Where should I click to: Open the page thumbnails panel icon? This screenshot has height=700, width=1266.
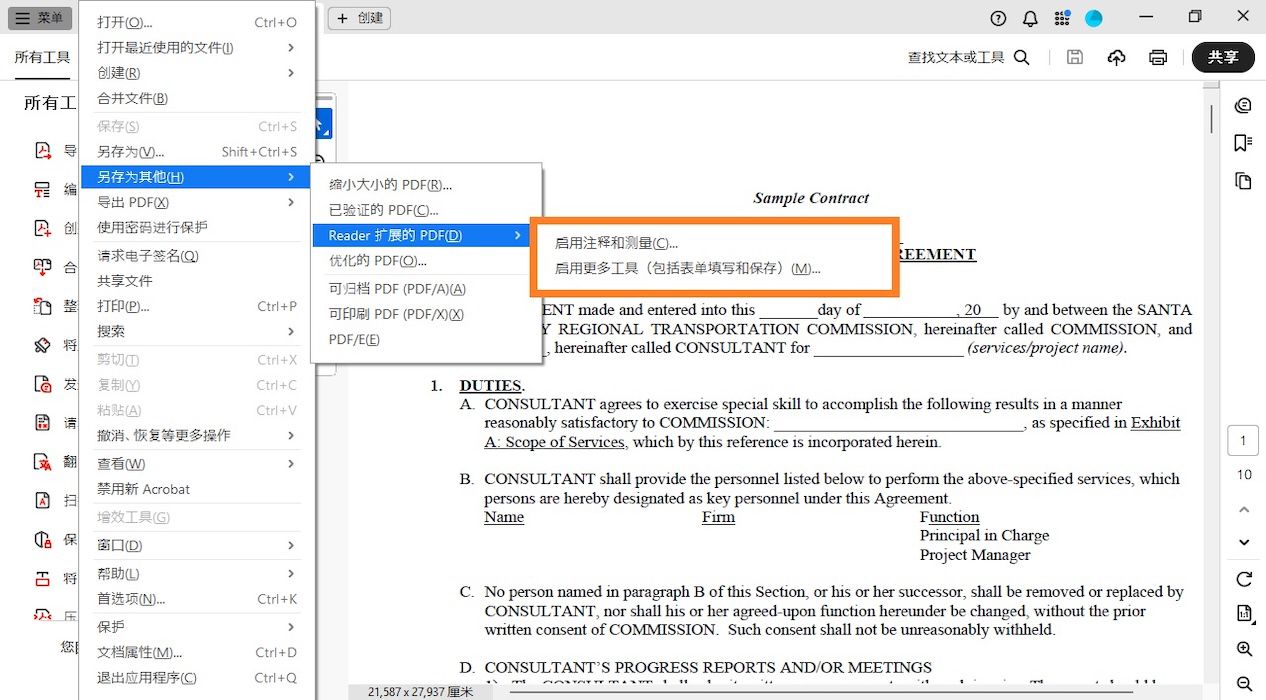[1243, 181]
